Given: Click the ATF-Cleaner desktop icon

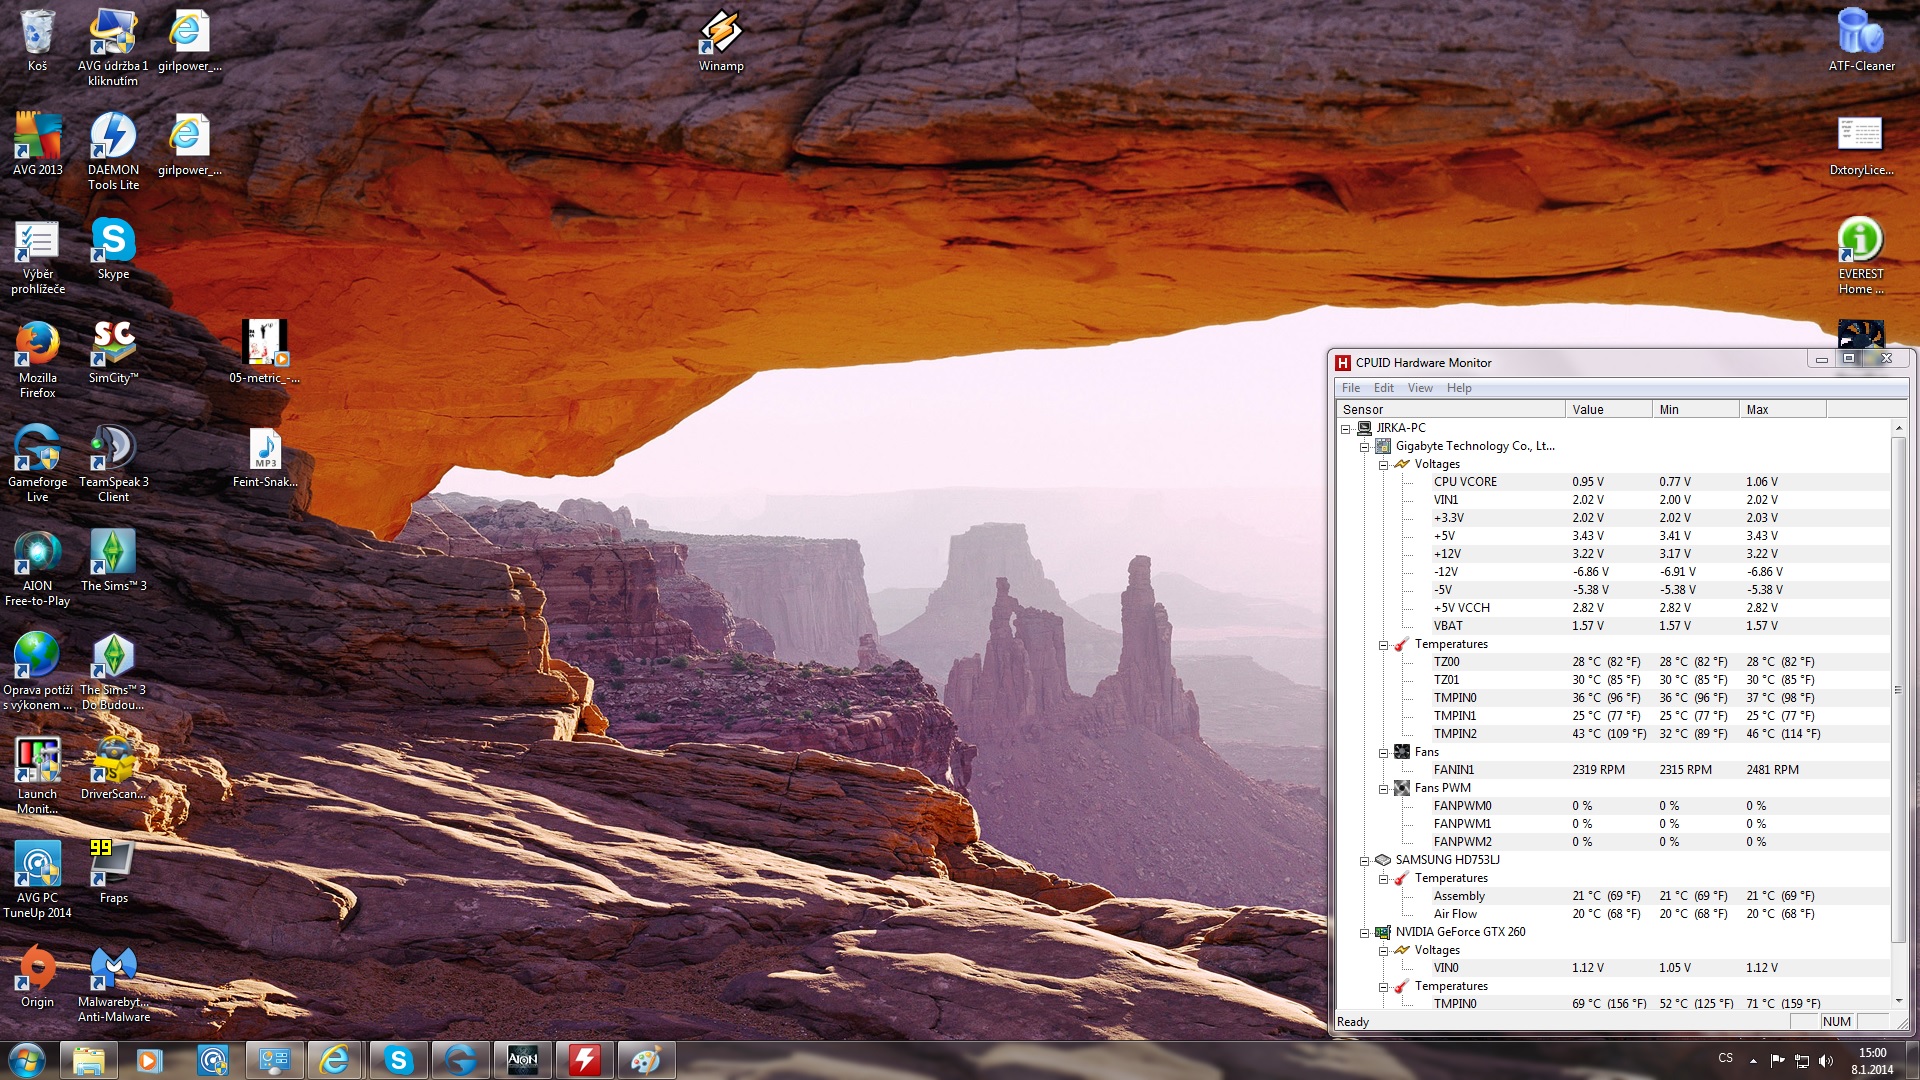Looking at the screenshot, I should (x=1860, y=34).
